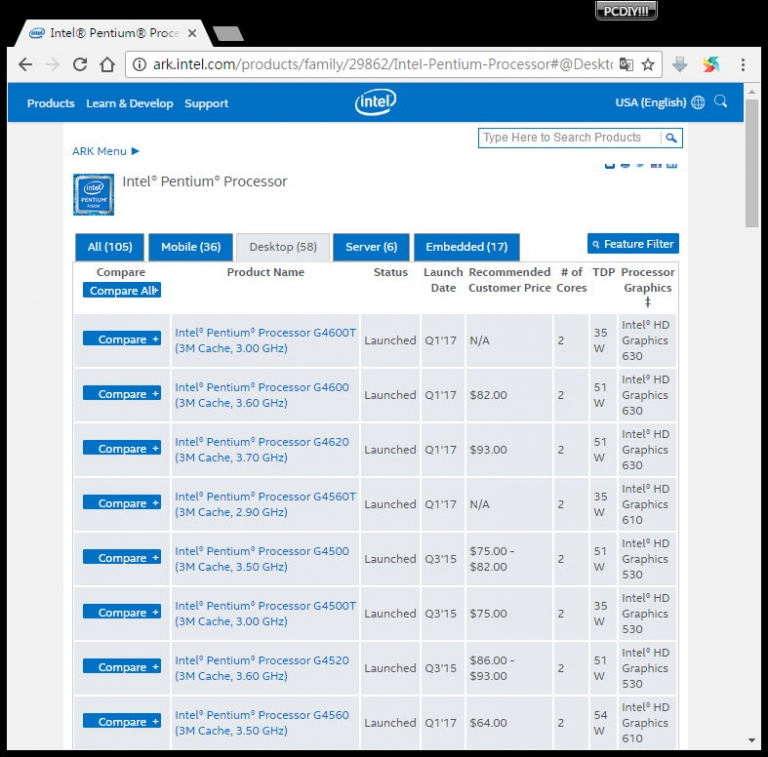Switch to the Server (6) tab
Screen dimensions: 768x757
point(371,247)
